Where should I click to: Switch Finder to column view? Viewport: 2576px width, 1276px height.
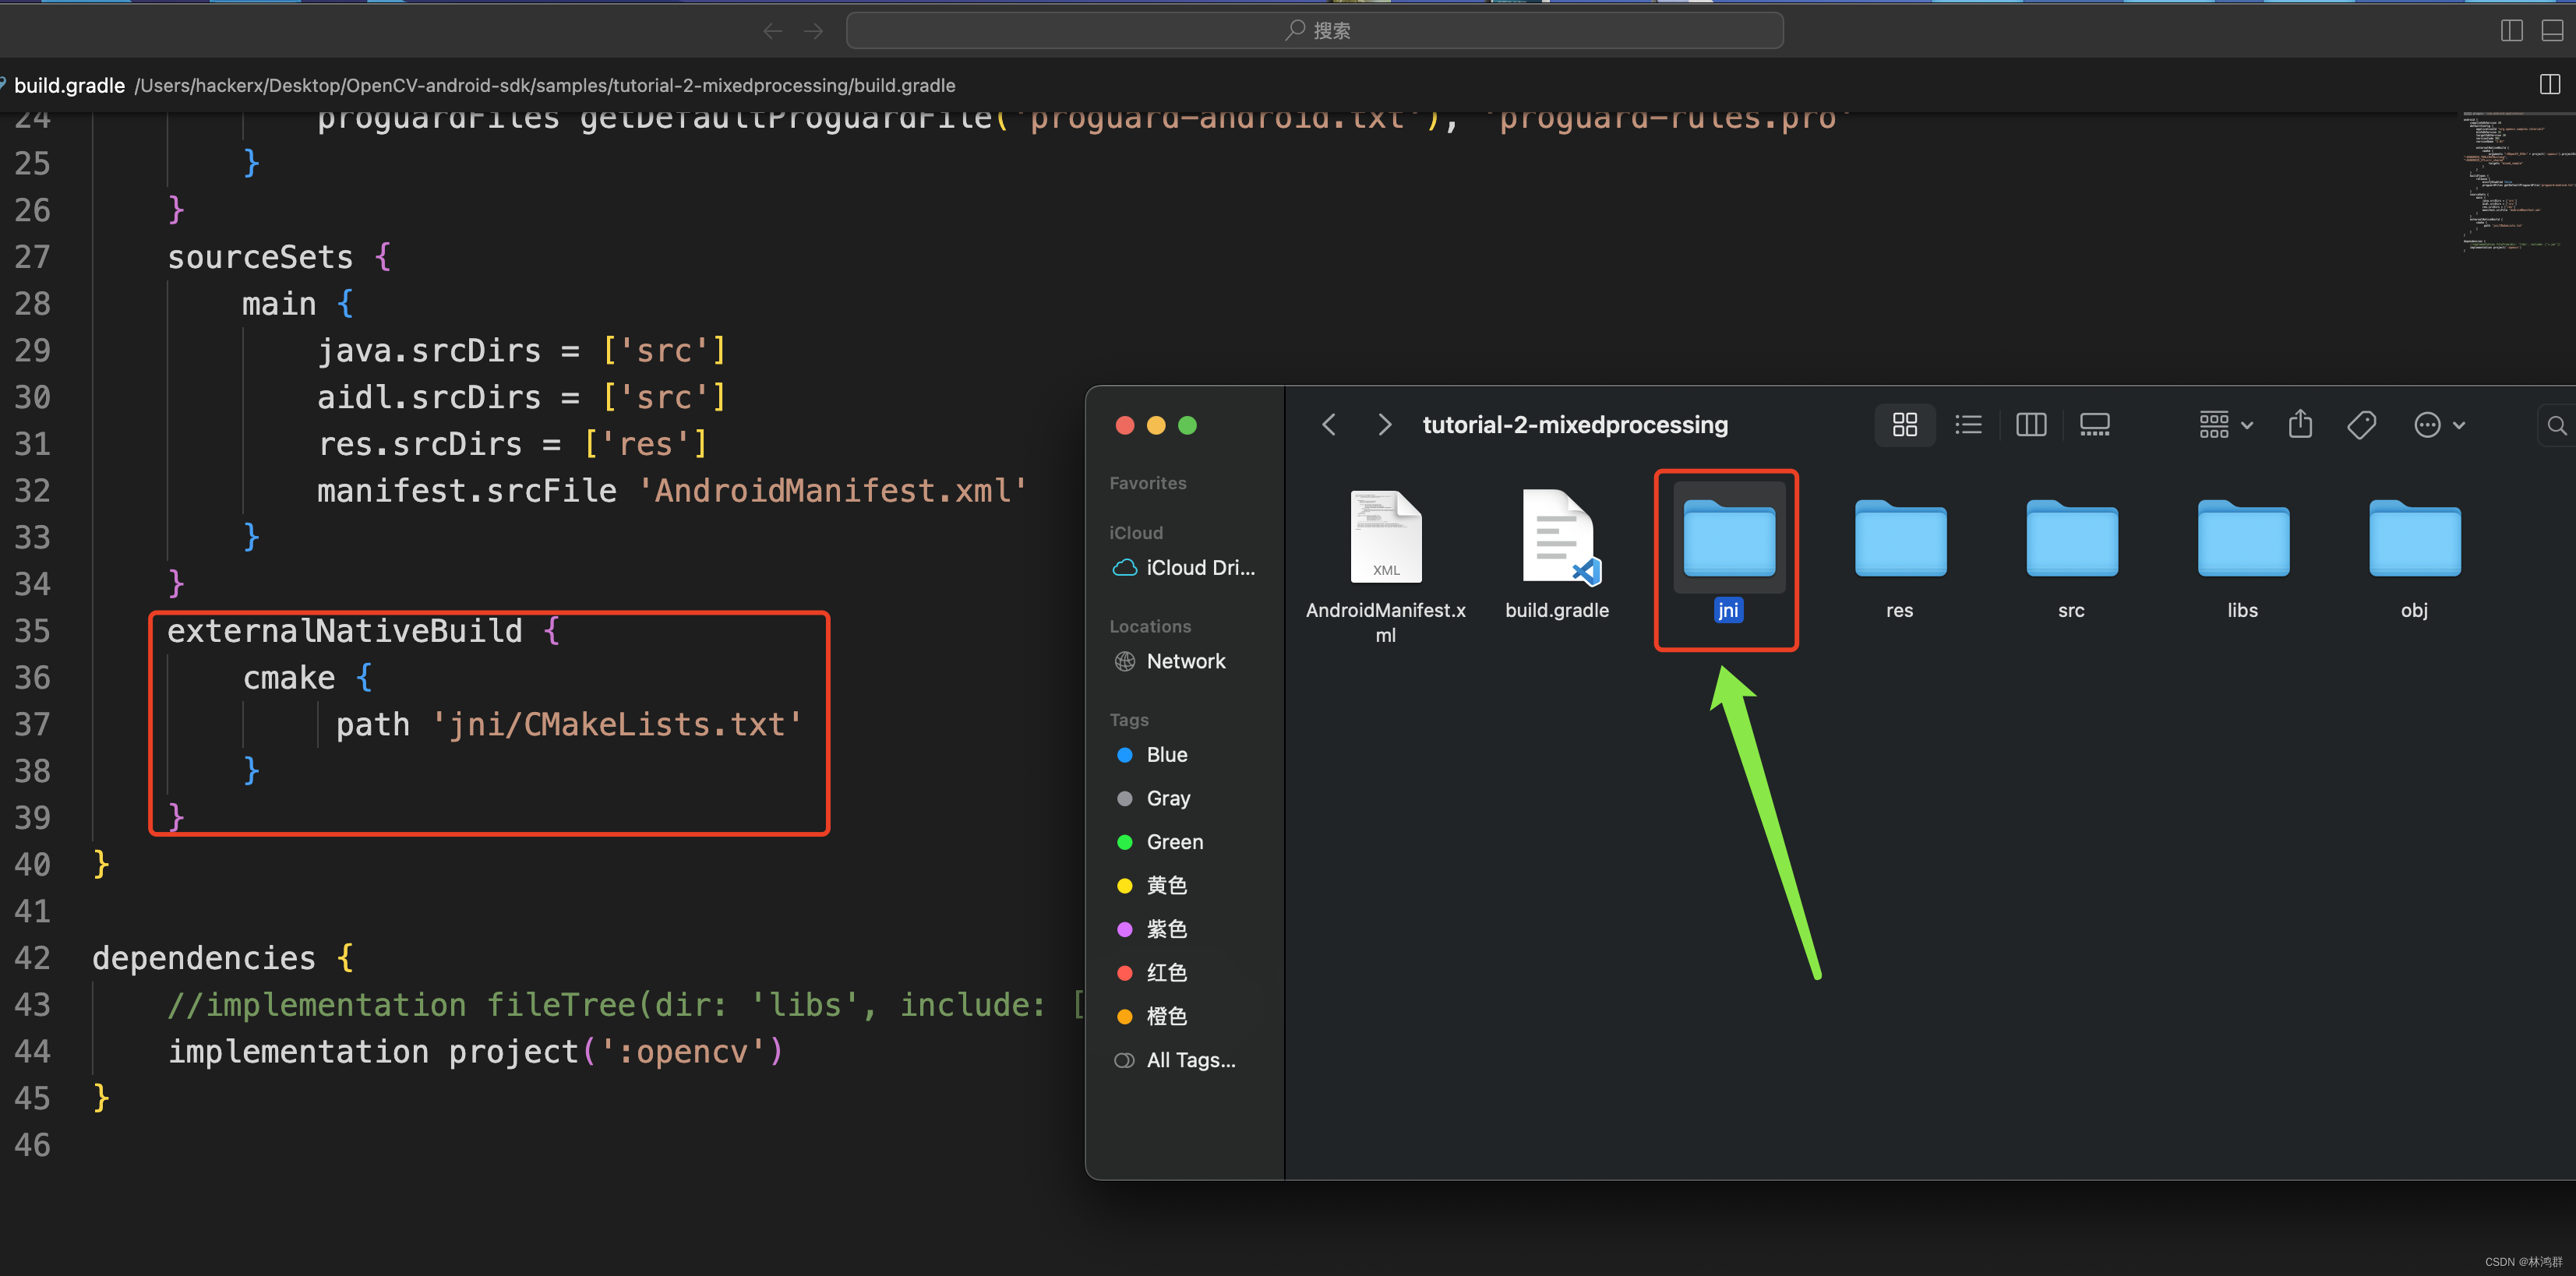pos(2031,425)
